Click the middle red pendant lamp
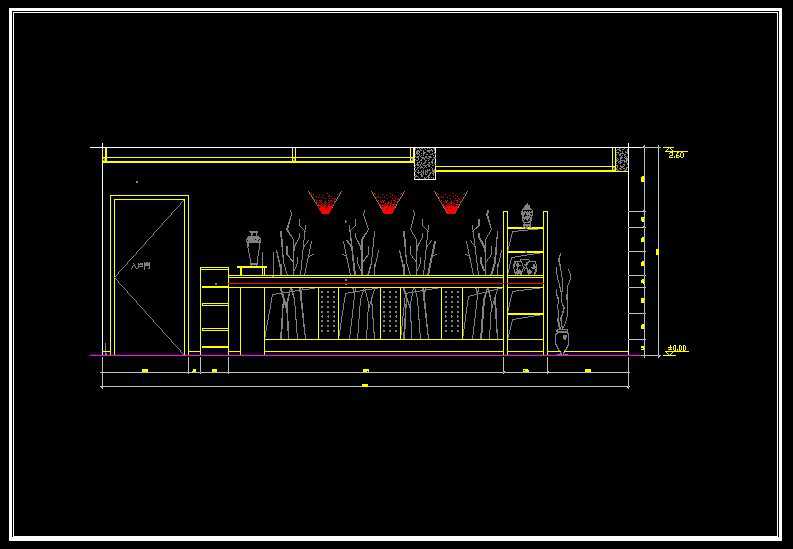The image size is (793, 549). click(x=387, y=203)
